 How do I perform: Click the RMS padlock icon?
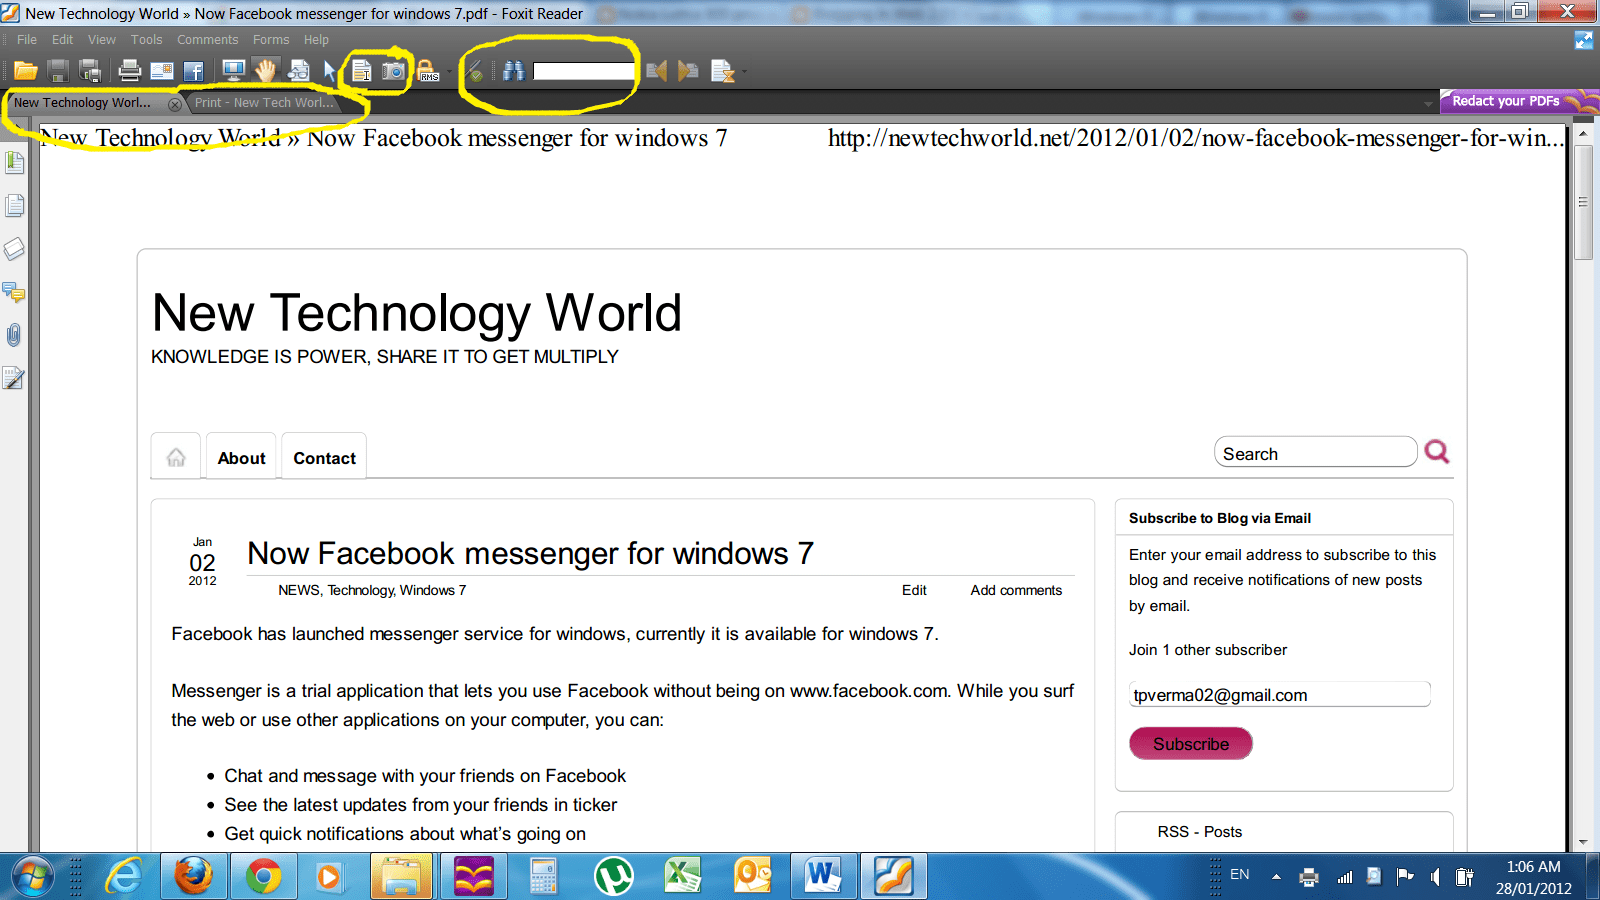tap(428, 71)
